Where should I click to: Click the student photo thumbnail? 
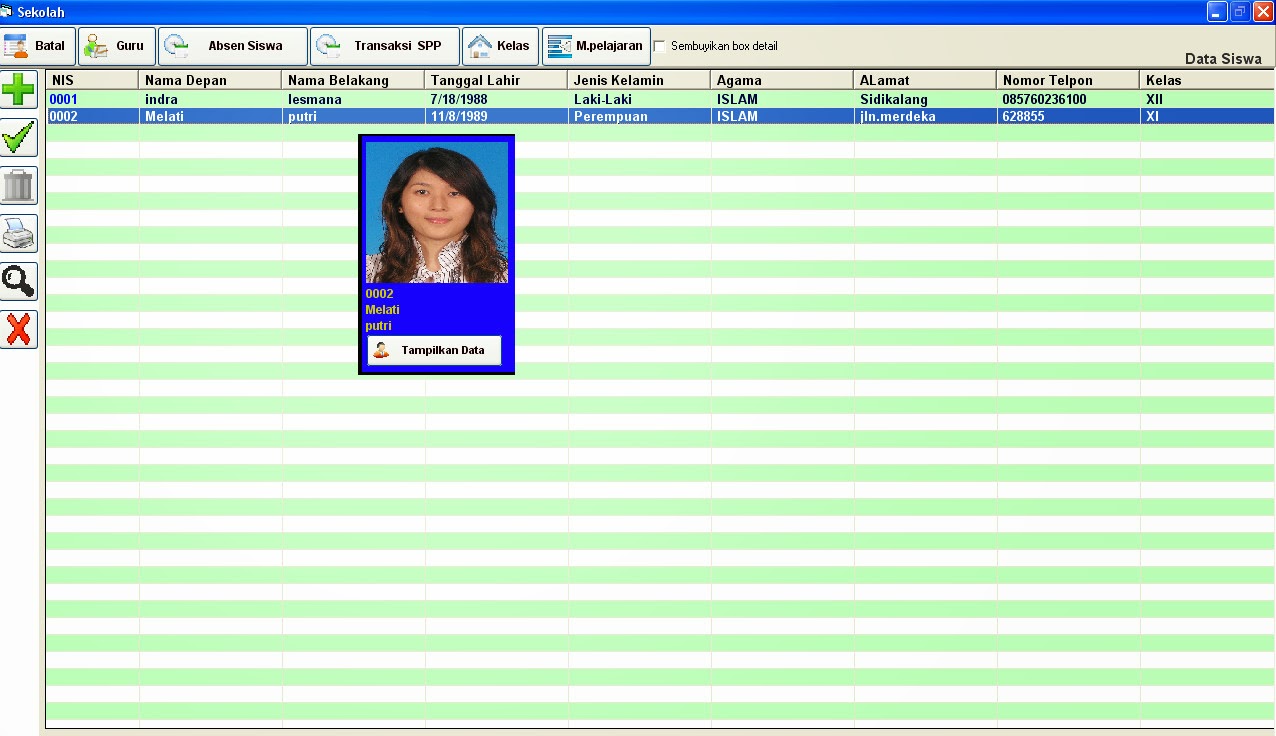pos(437,212)
